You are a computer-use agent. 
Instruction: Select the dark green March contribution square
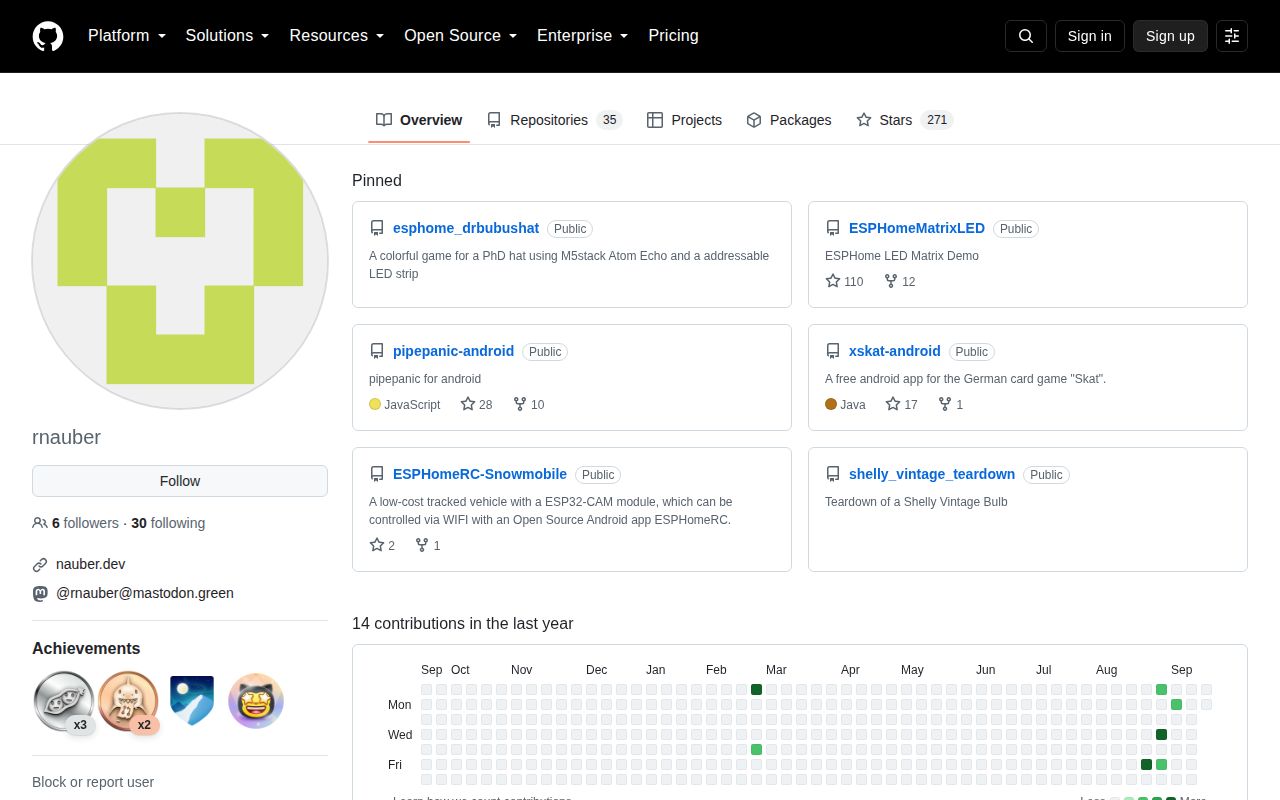point(757,689)
